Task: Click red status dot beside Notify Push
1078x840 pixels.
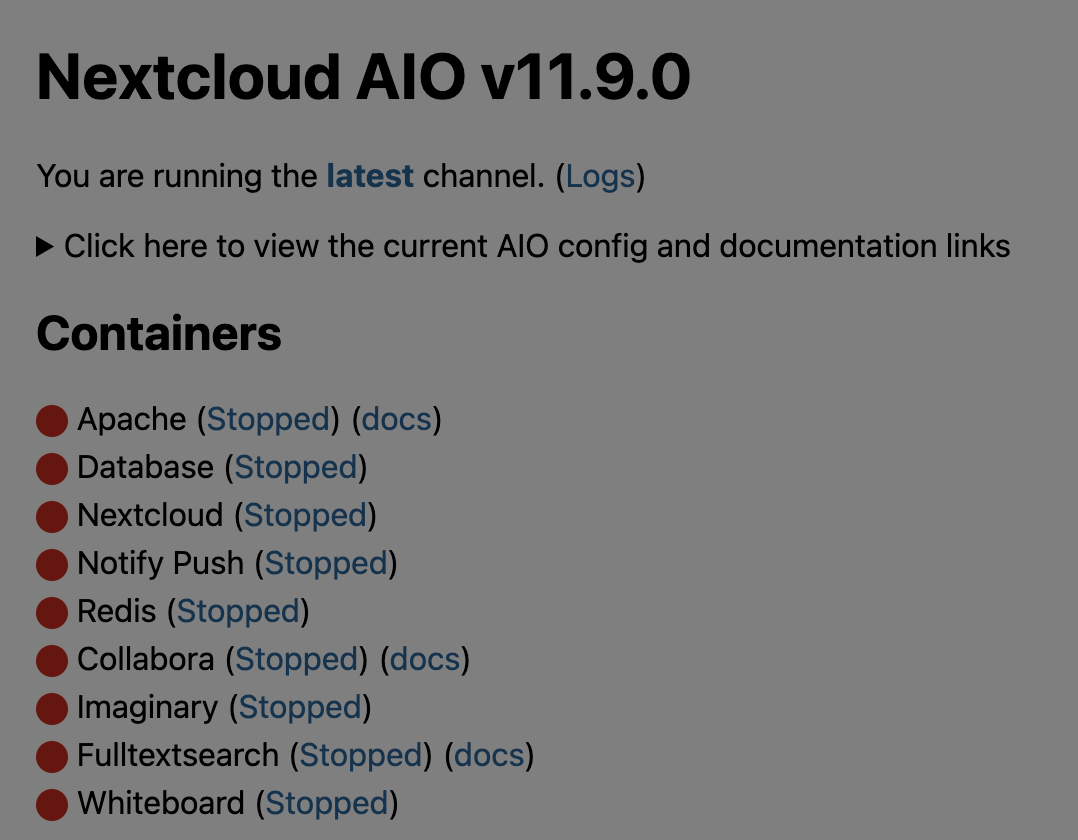Action: pyautogui.click(x=52, y=565)
